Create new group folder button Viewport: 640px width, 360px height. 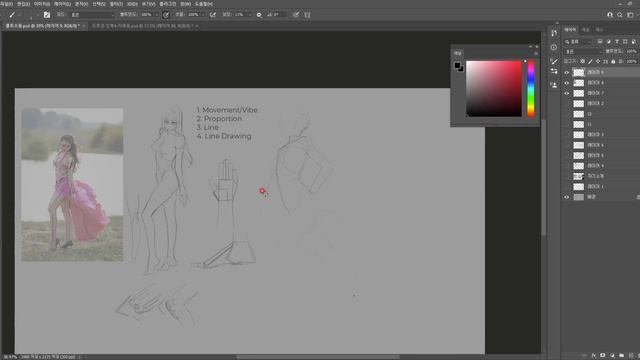point(621,356)
